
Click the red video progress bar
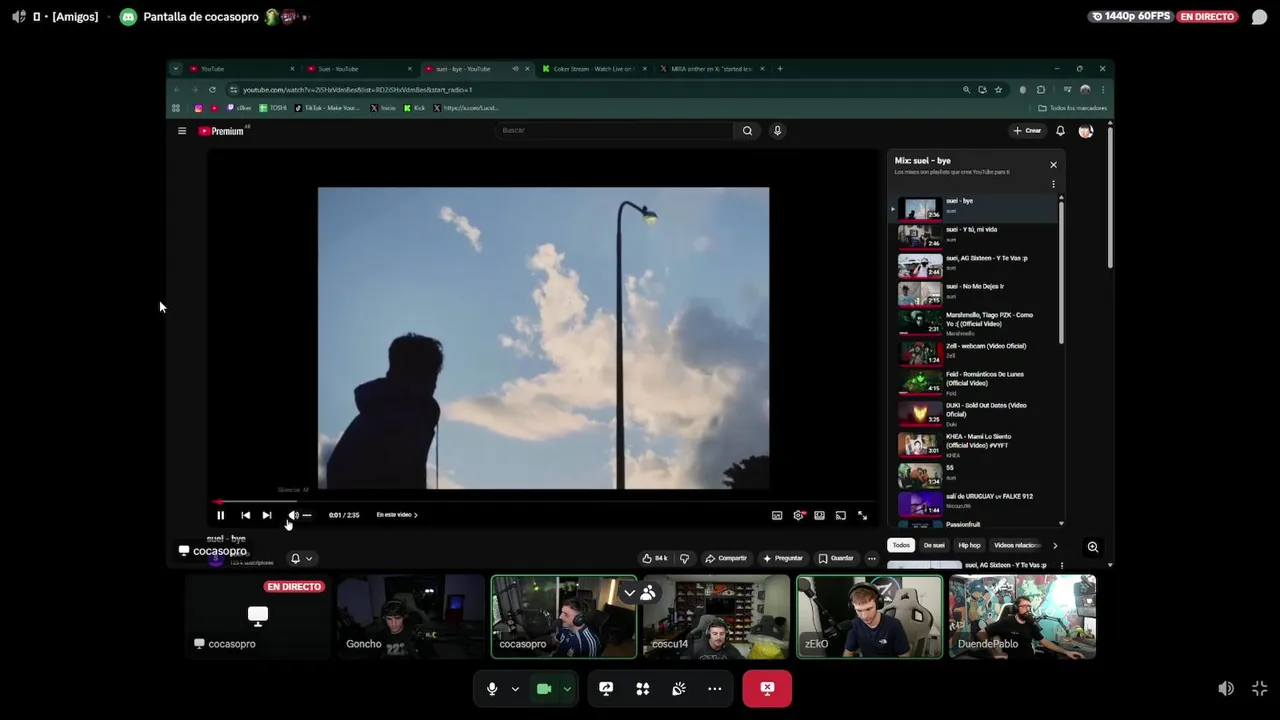543,502
